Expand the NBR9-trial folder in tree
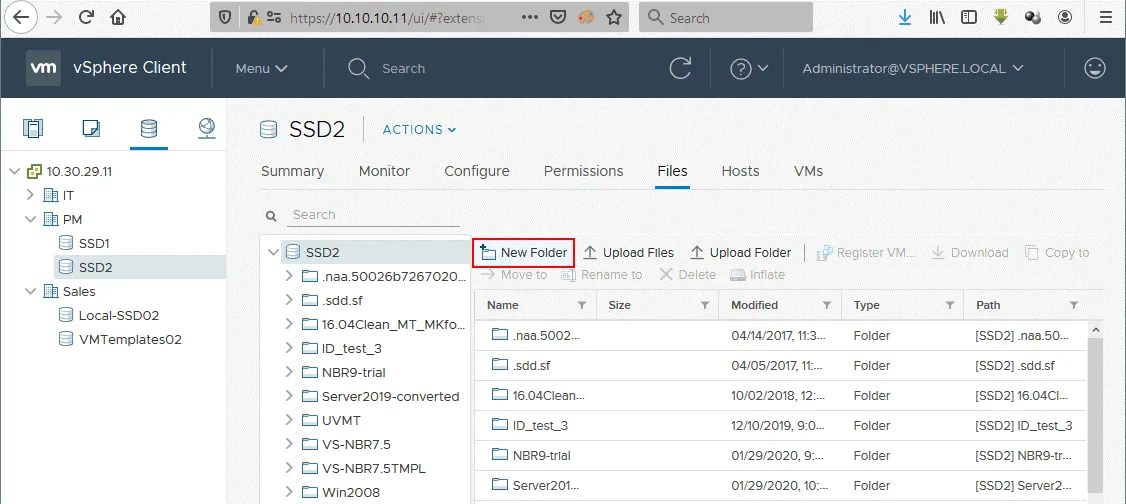Image resolution: width=1126 pixels, height=504 pixels. coord(289,372)
